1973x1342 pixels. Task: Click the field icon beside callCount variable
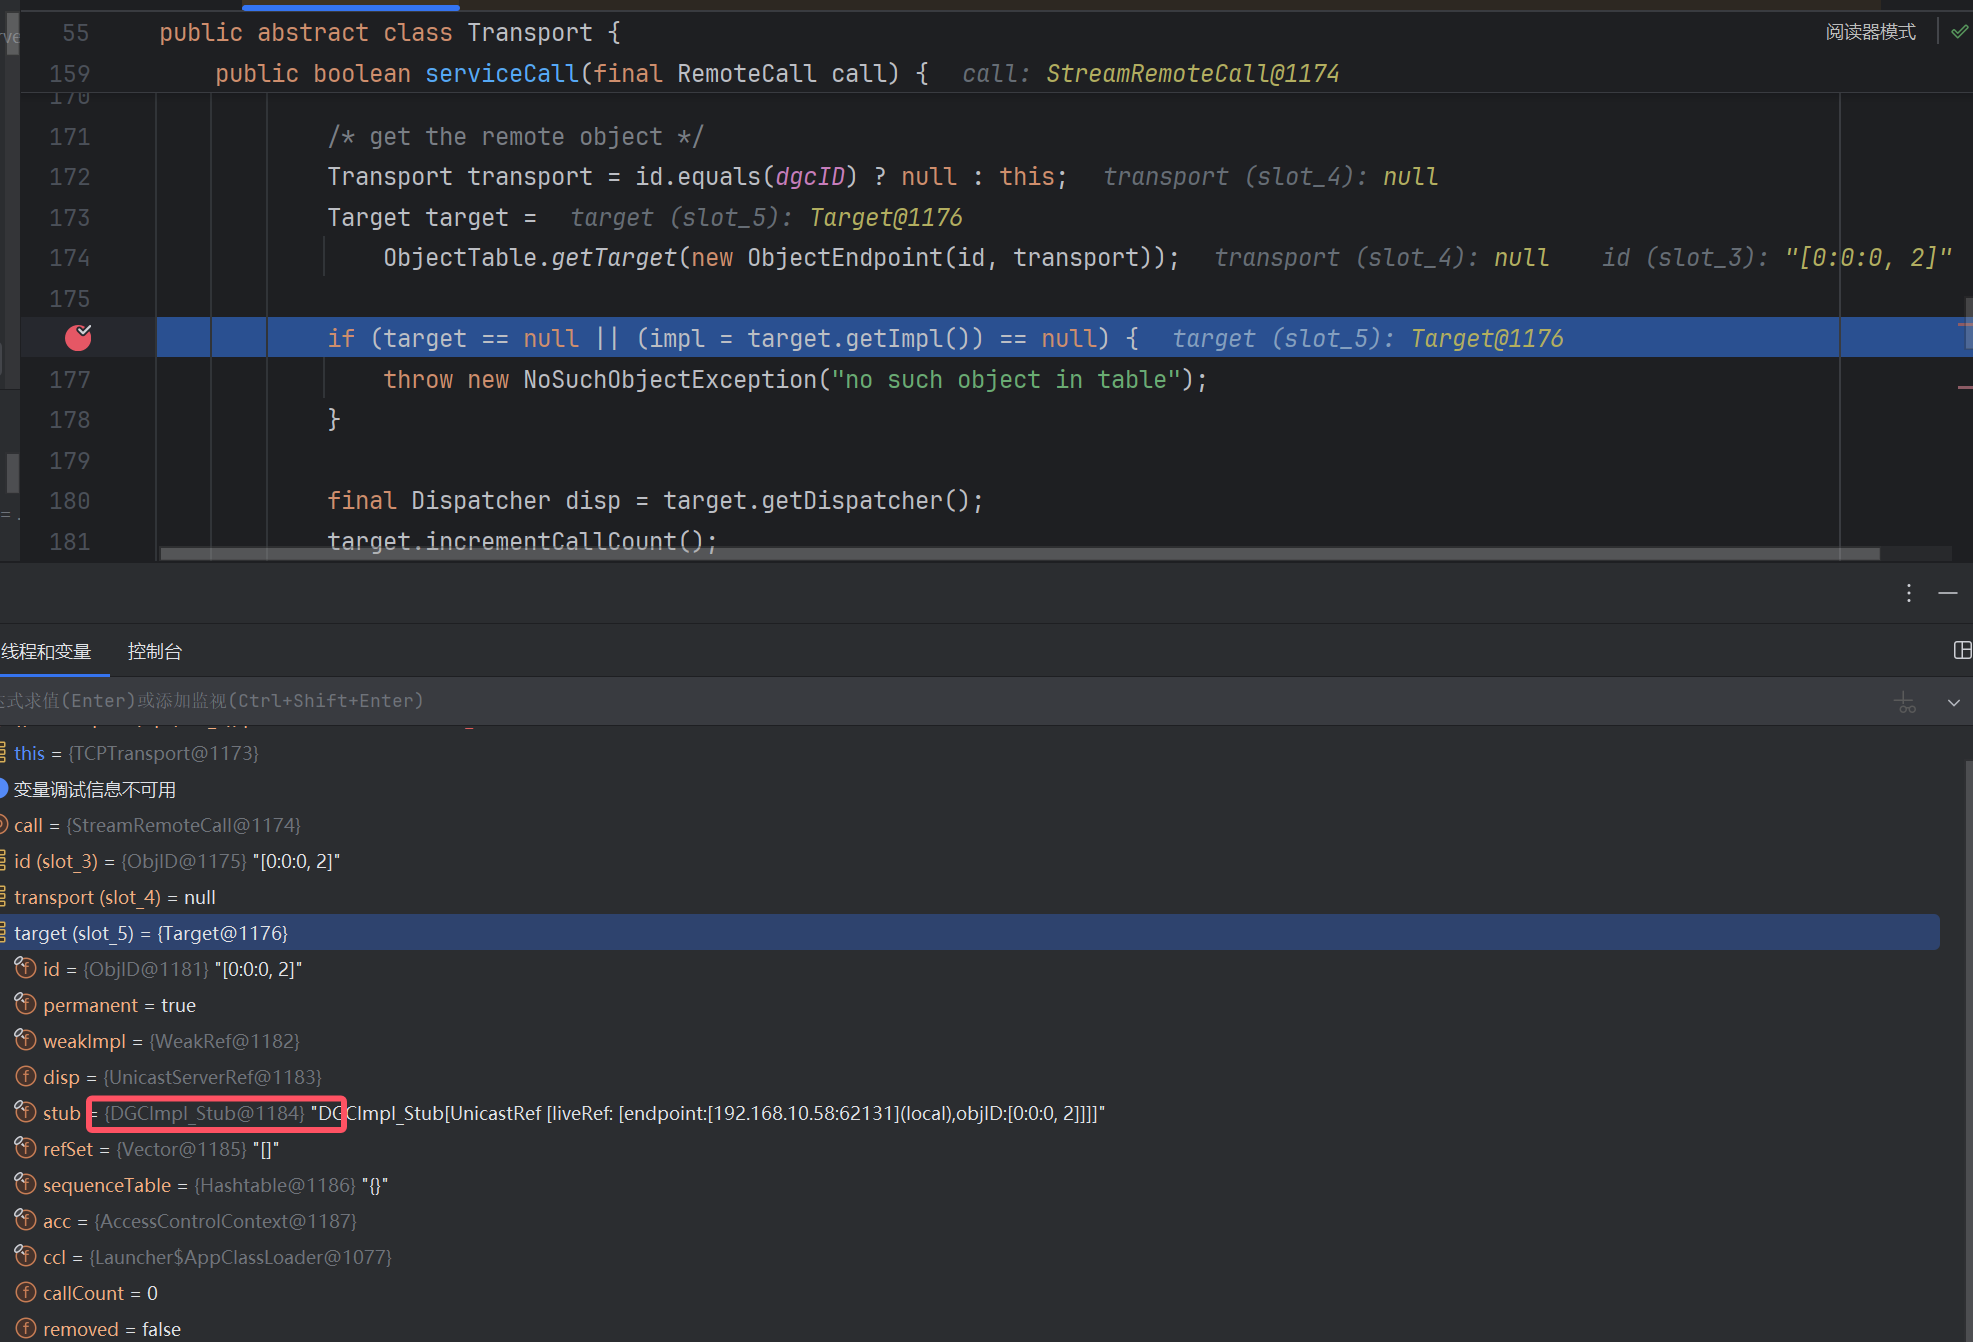[26, 1292]
